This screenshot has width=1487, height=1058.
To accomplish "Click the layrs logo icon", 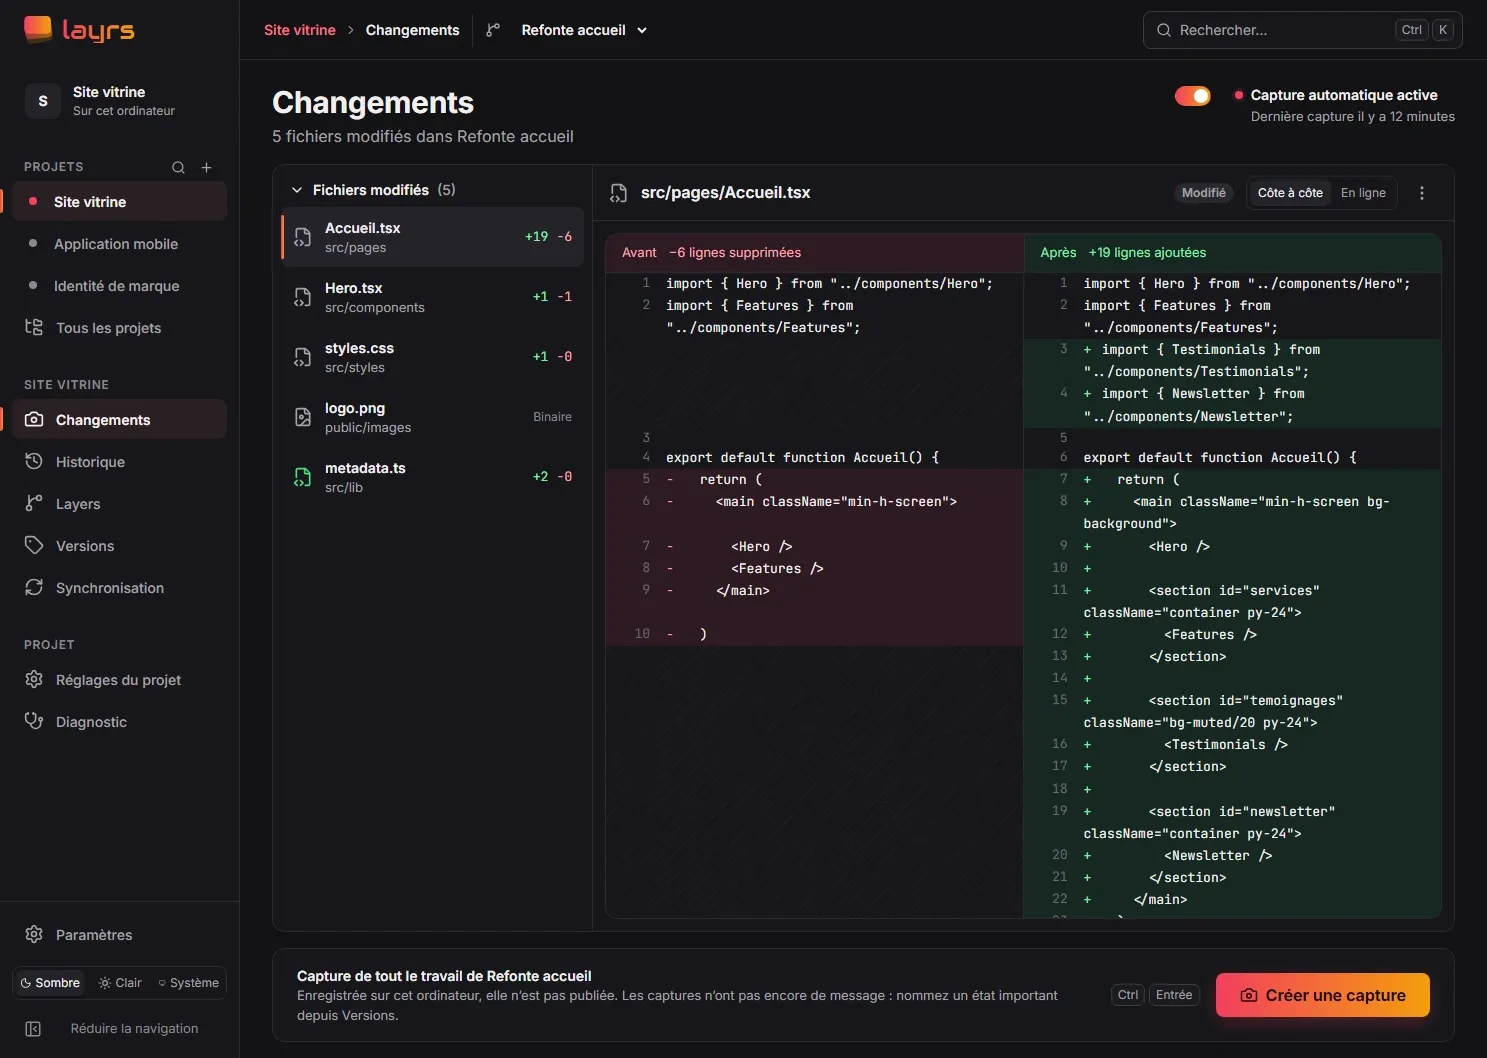I will [x=38, y=30].
